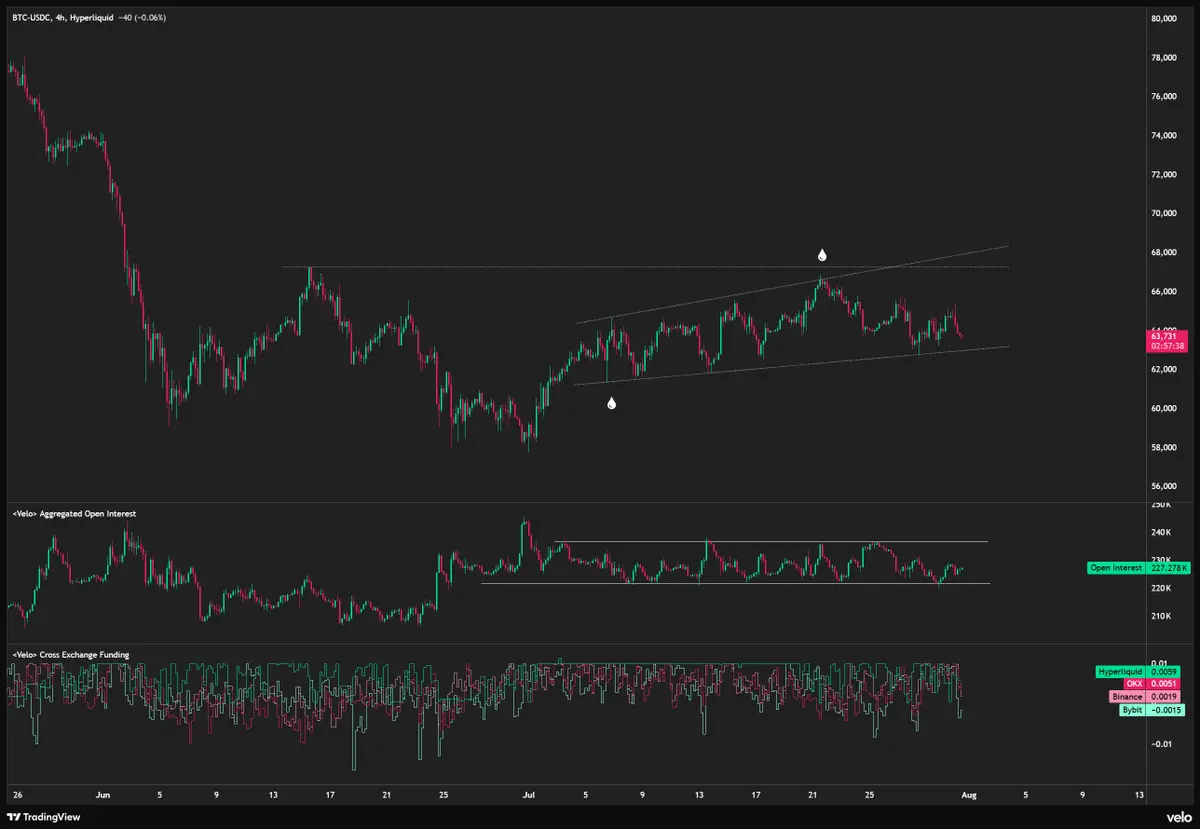The width and height of the screenshot is (1200, 829).
Task: Click the 70,000 price axis label
Action: (x=1166, y=213)
